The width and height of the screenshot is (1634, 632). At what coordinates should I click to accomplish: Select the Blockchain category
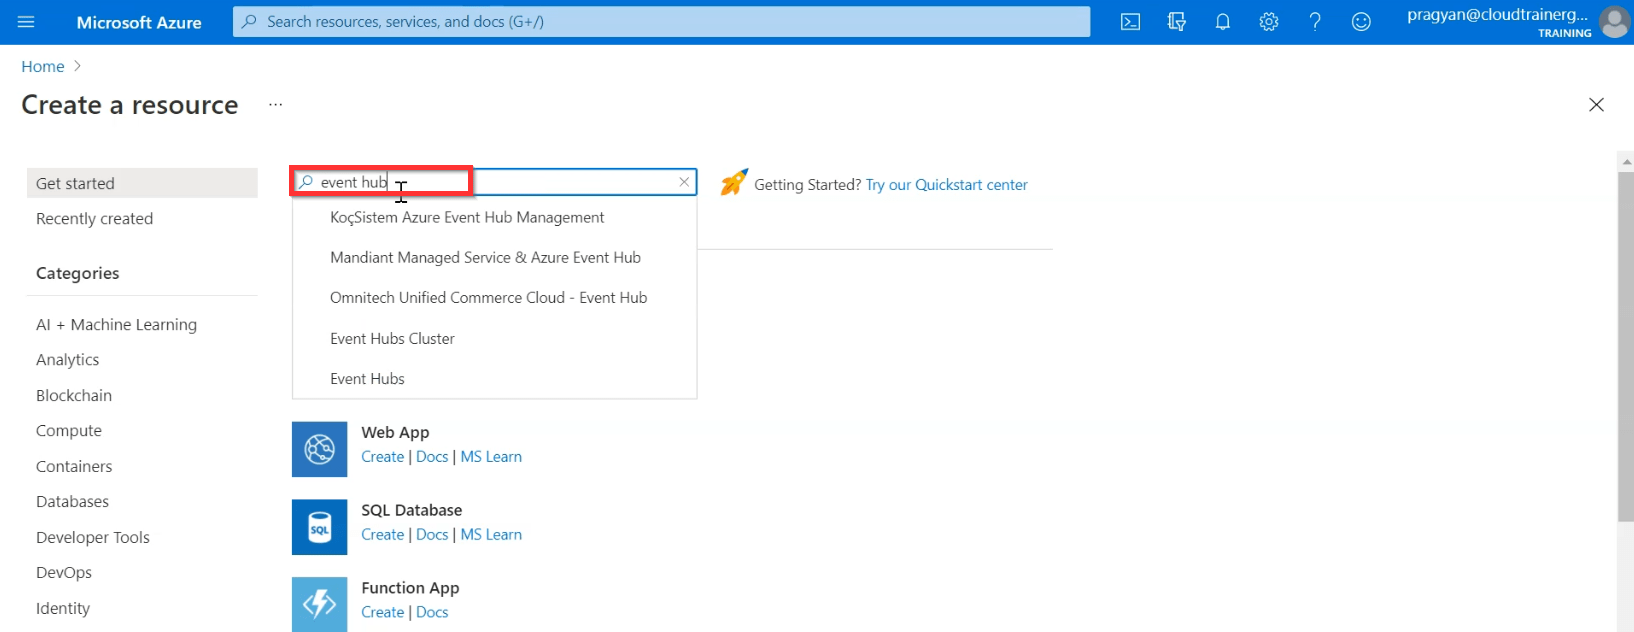click(x=74, y=395)
